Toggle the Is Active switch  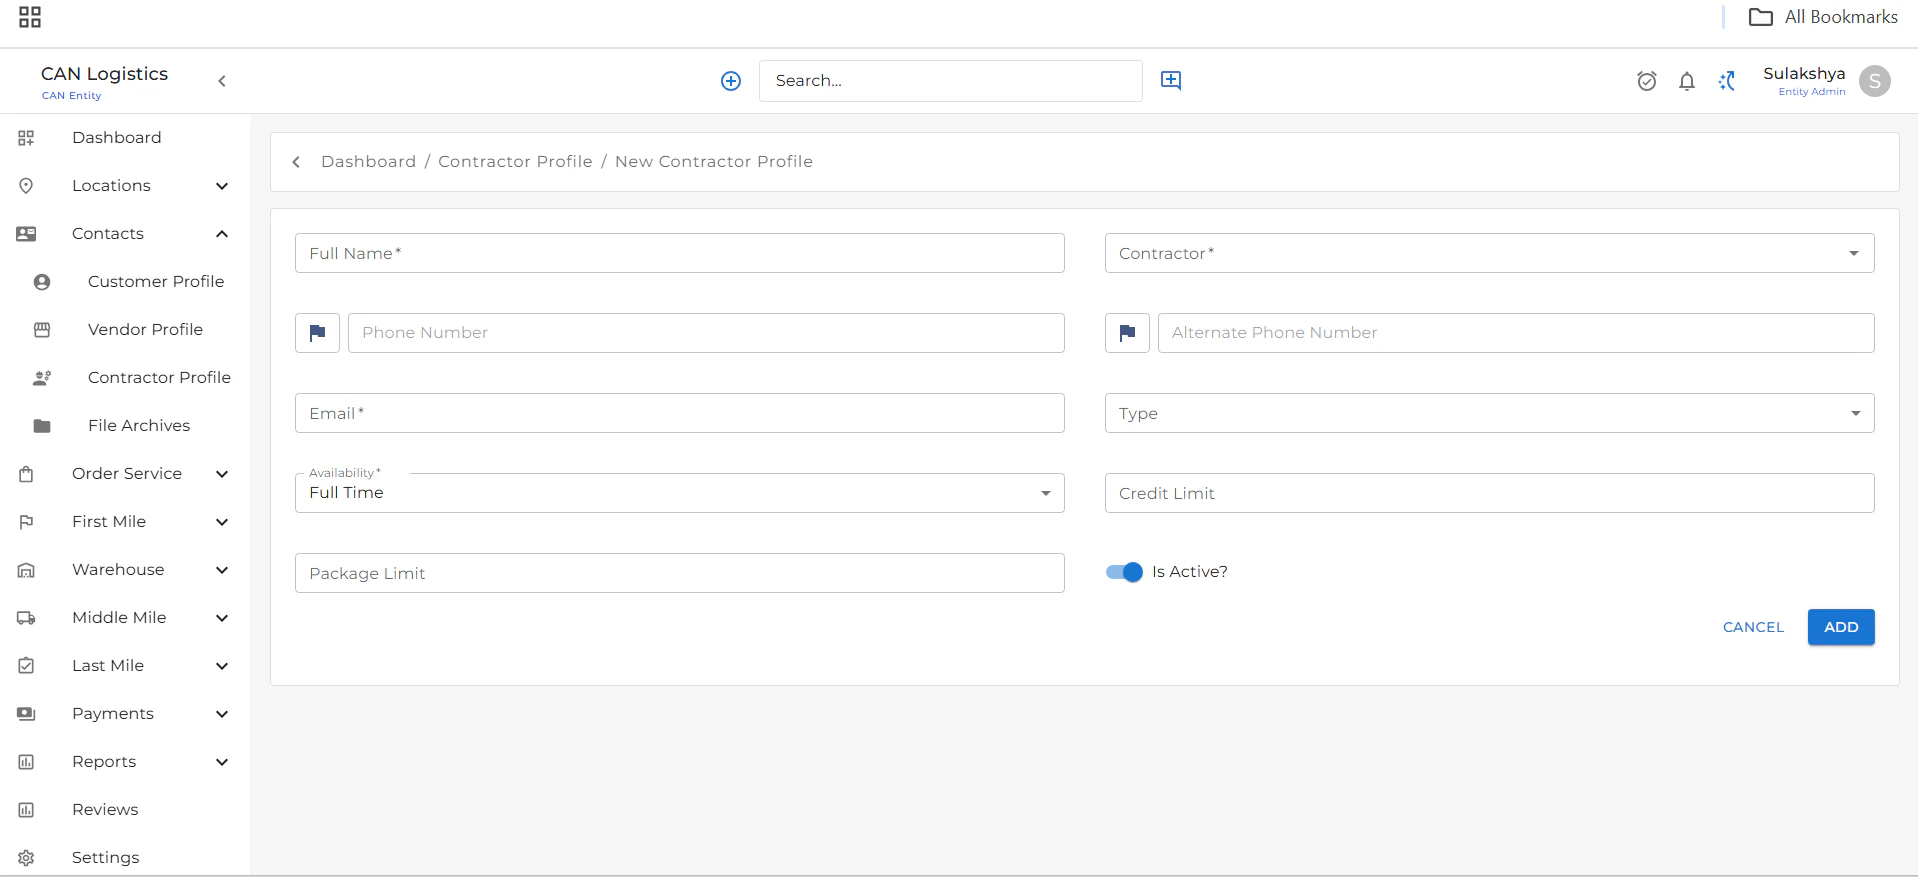[x=1124, y=572]
